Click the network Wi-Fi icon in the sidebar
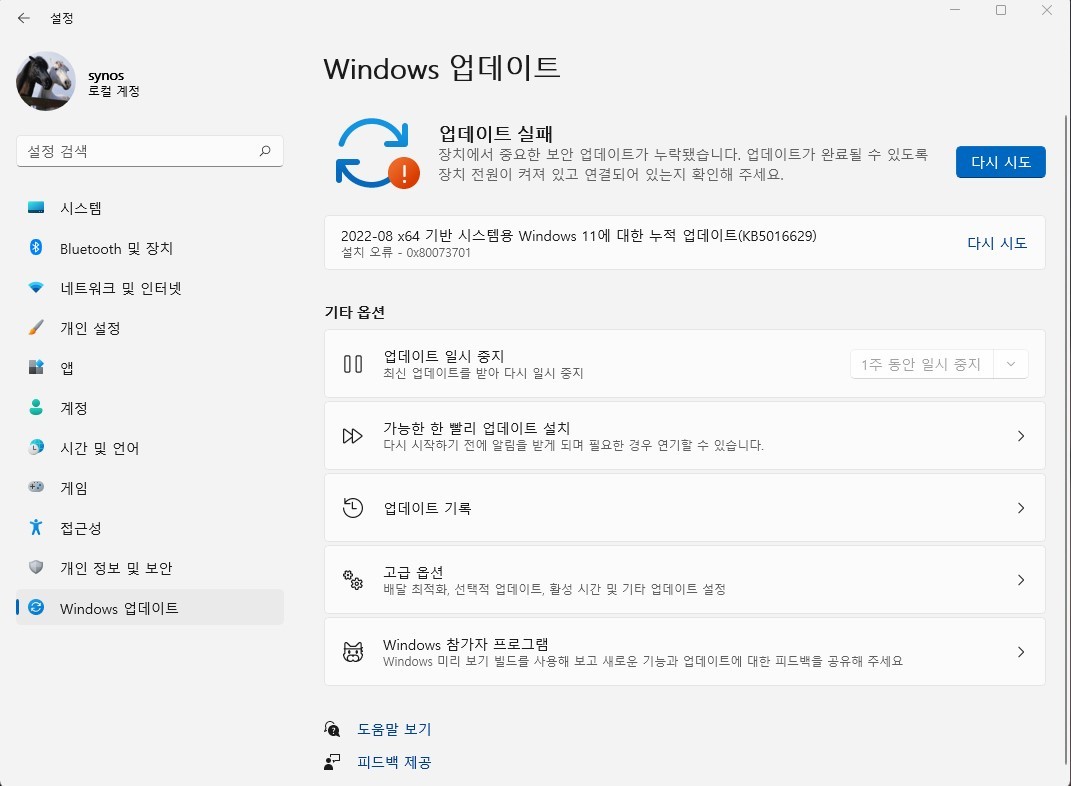 pyautogui.click(x=36, y=287)
